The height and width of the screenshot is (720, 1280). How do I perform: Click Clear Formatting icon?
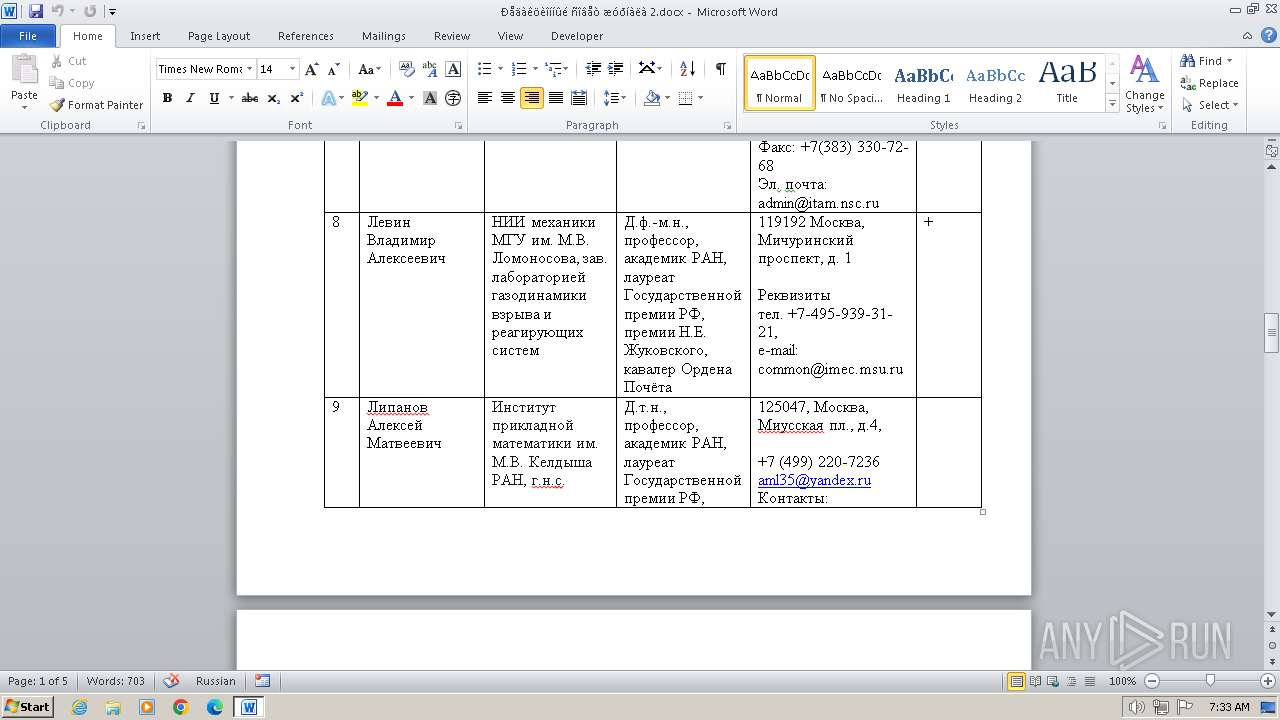407,69
